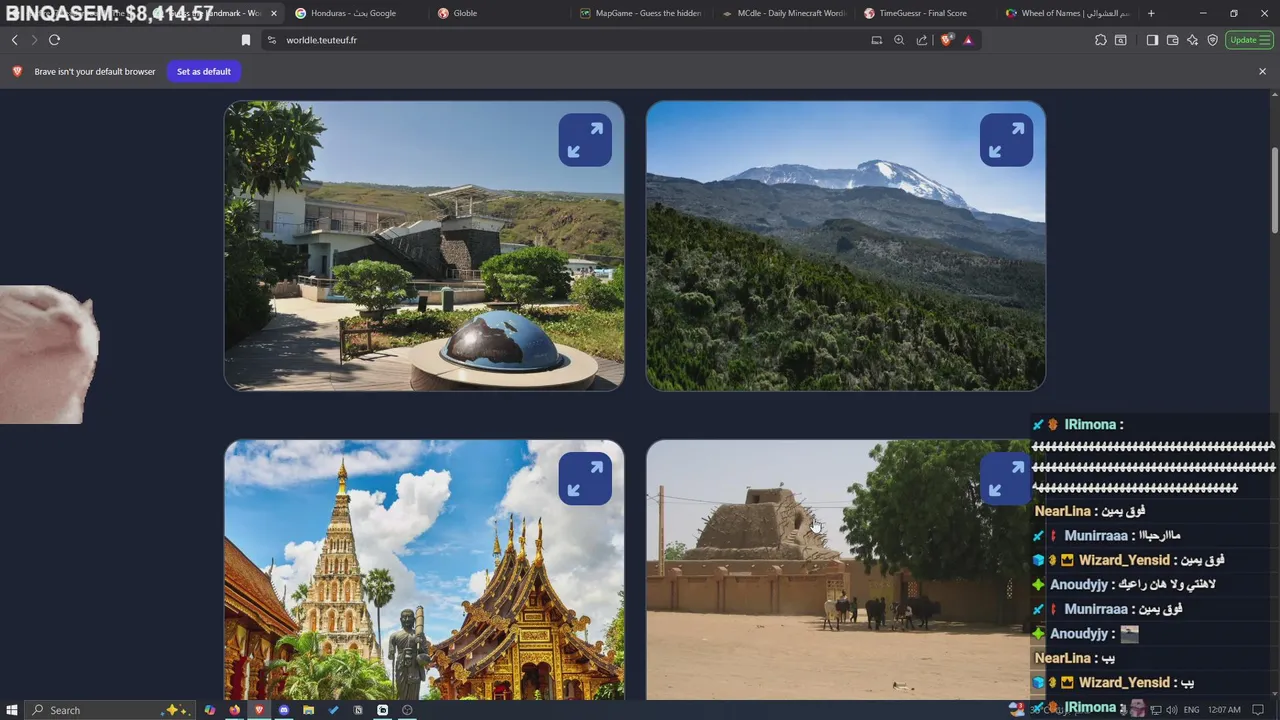
Task: Open the browser main menu
Action: pos(1267,40)
